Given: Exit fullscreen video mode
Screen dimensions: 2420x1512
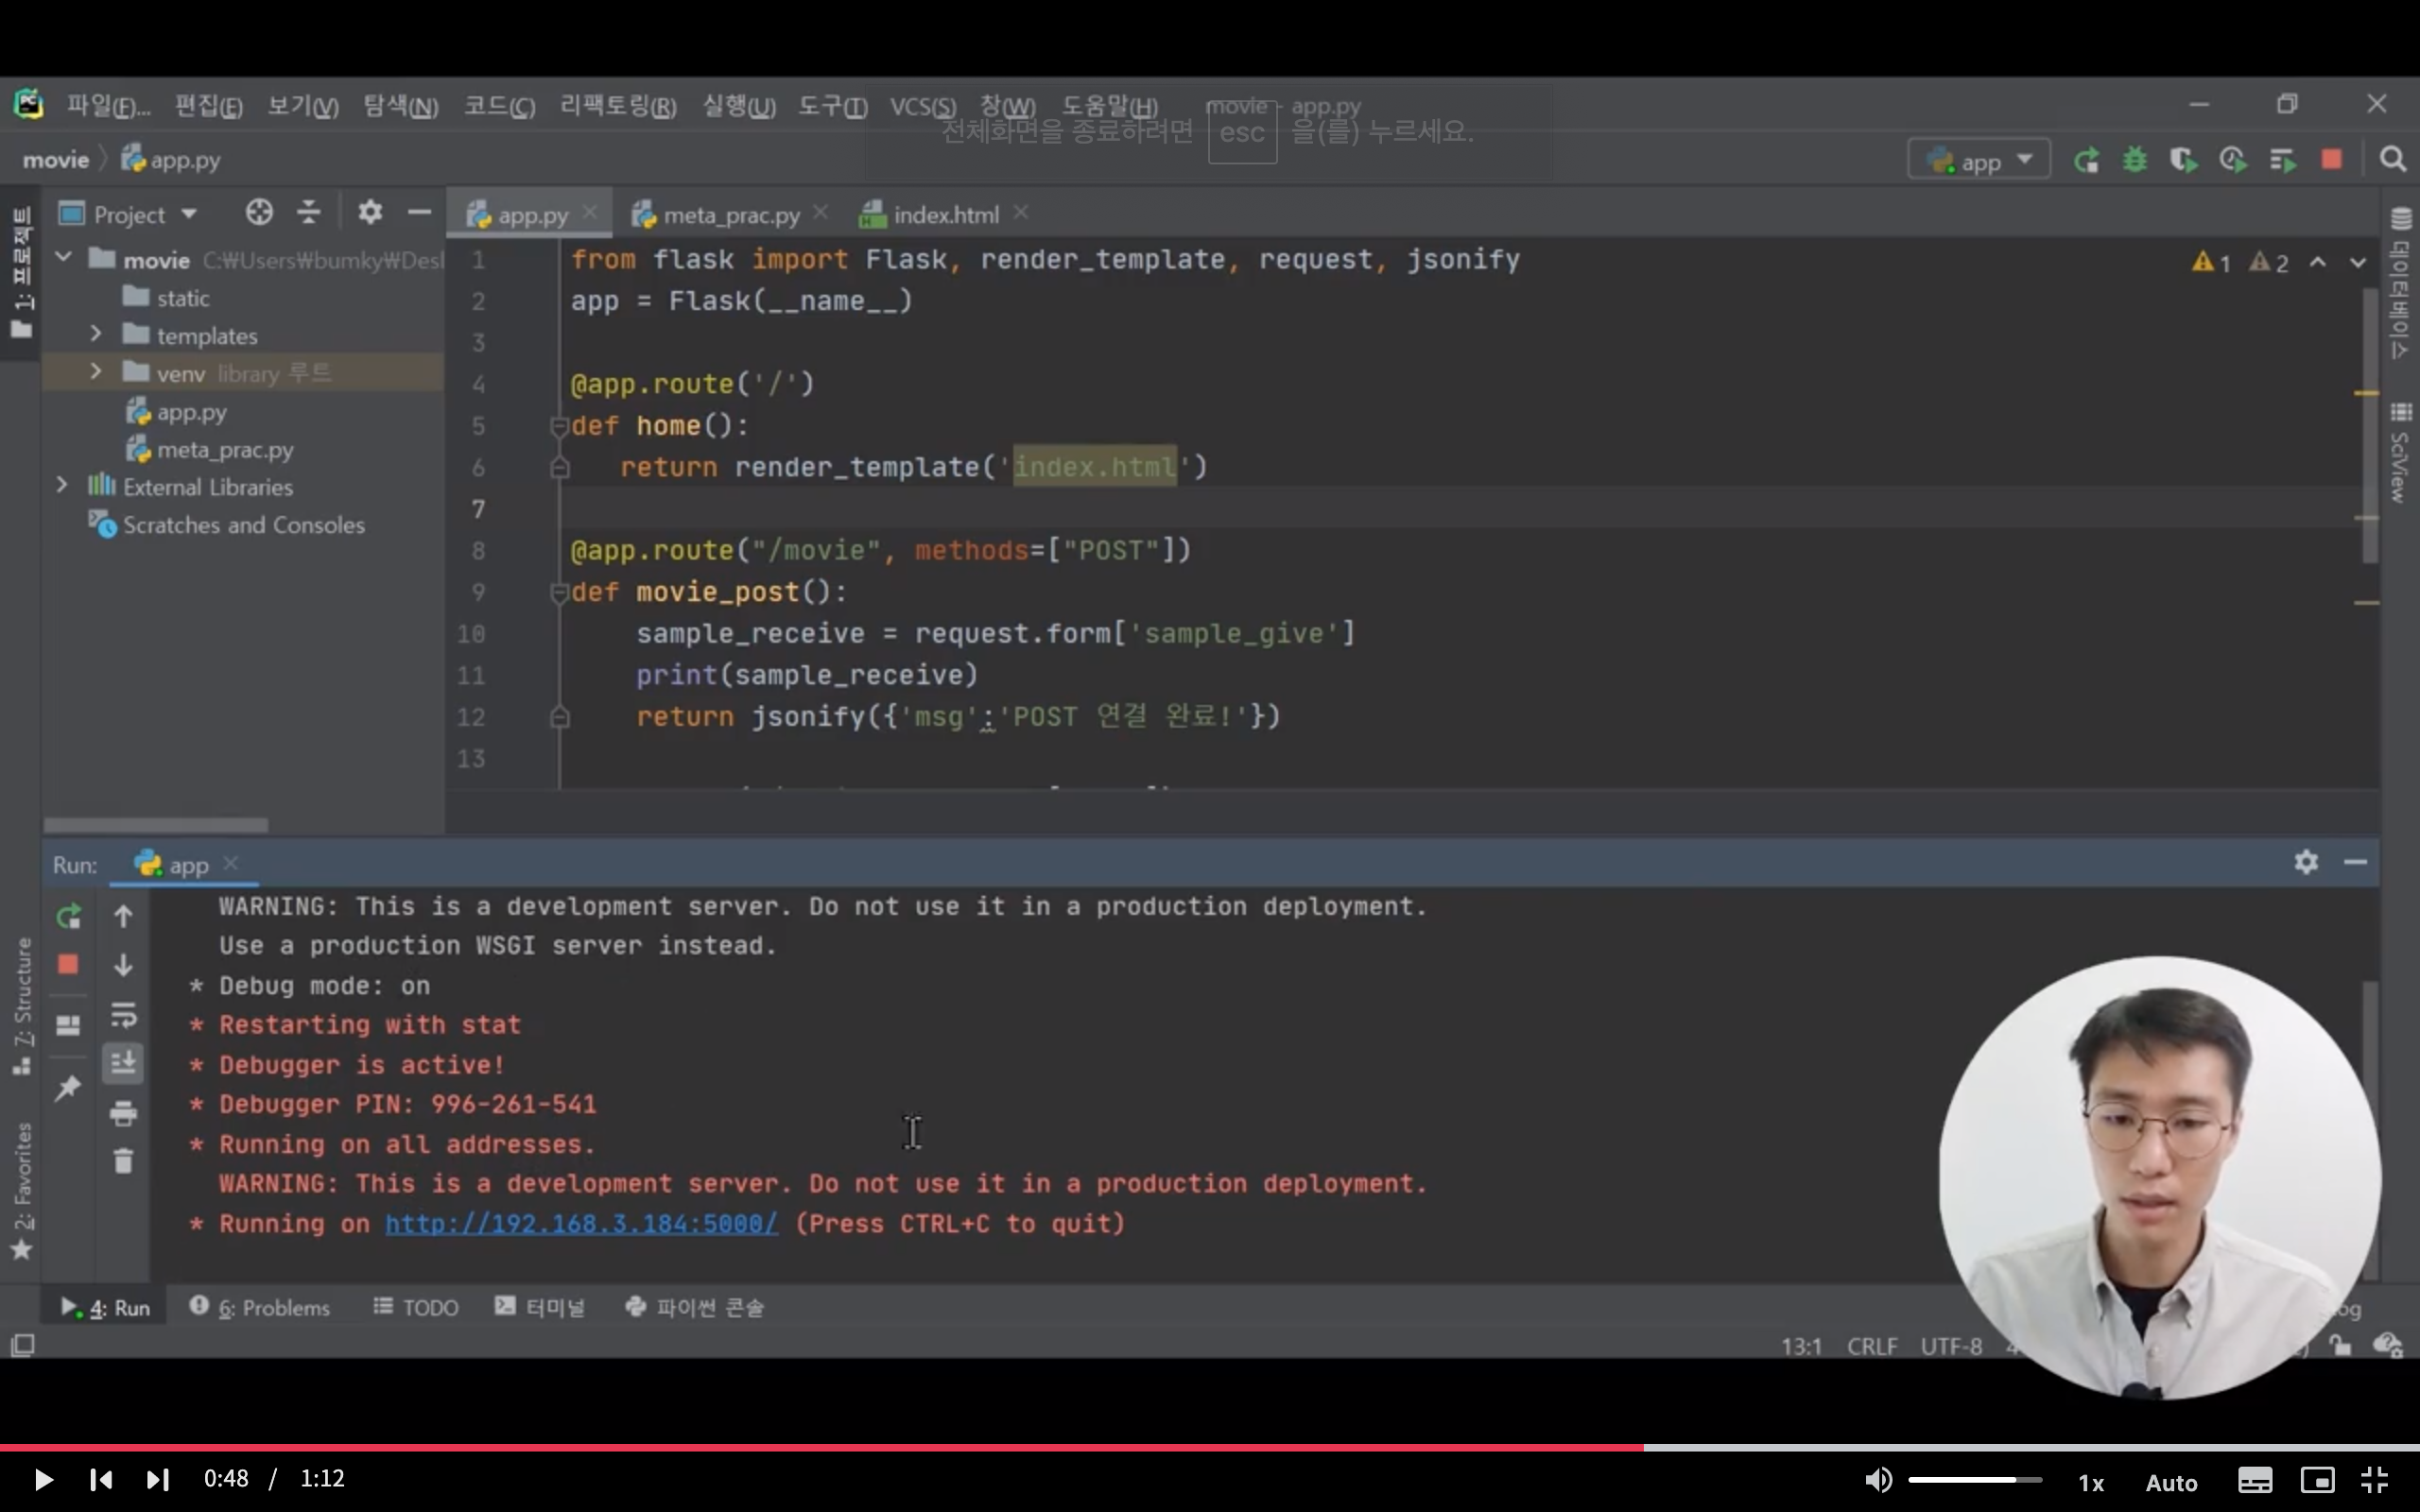Looking at the screenshot, I should point(2374,1480).
